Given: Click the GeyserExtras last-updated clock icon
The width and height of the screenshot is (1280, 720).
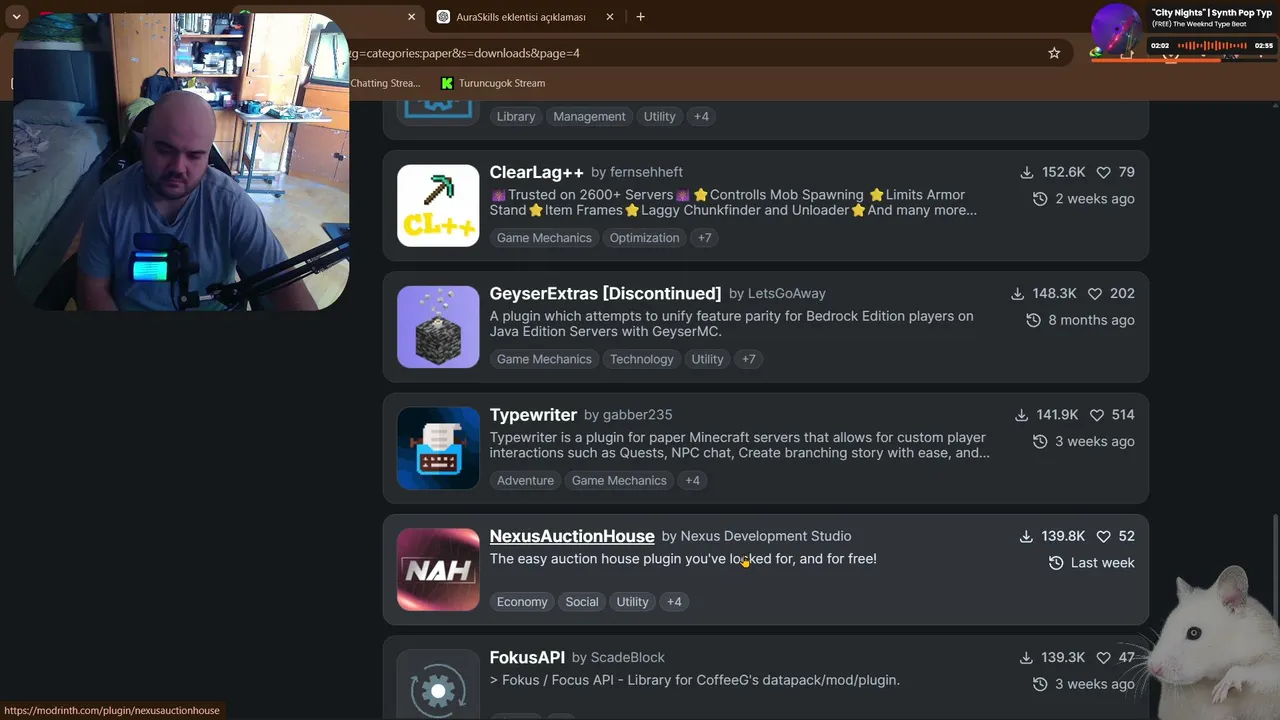Looking at the screenshot, I should click(x=1034, y=320).
